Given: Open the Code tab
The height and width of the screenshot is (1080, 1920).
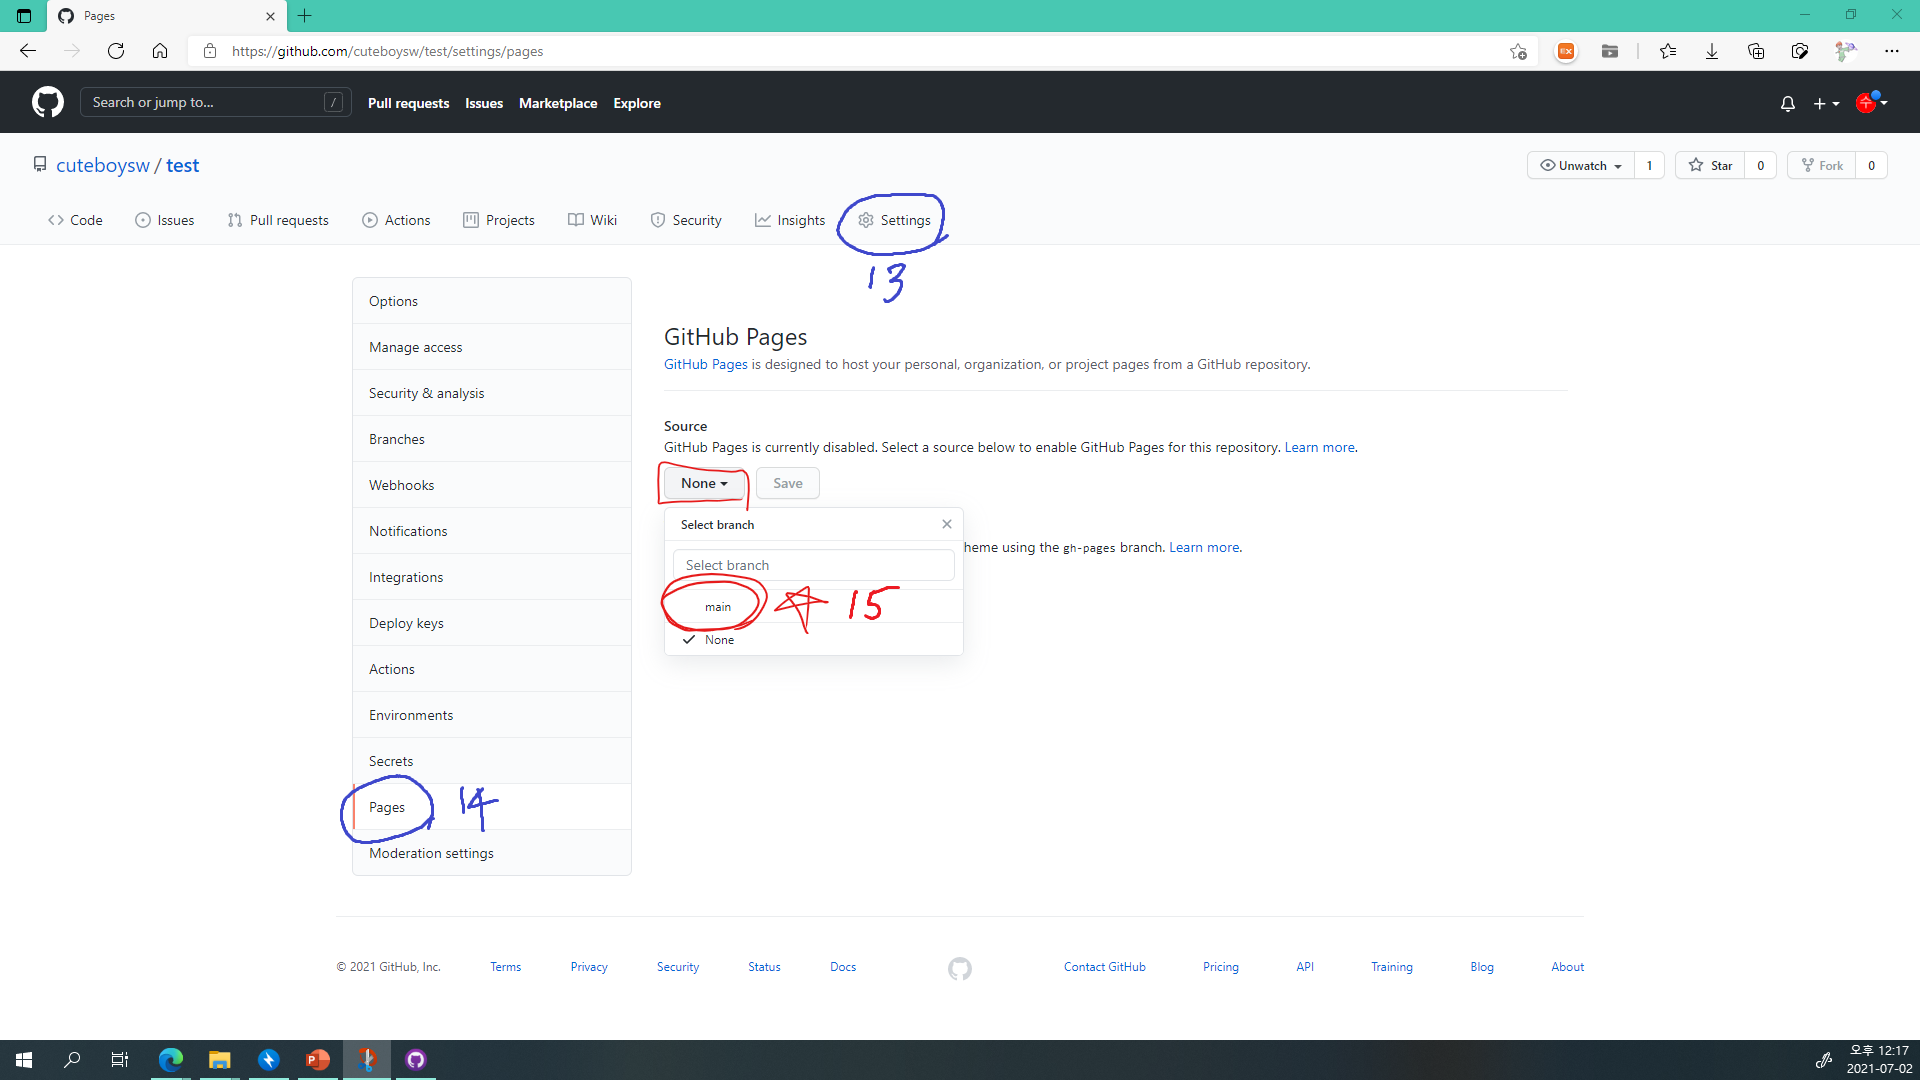Looking at the screenshot, I should [x=75, y=220].
